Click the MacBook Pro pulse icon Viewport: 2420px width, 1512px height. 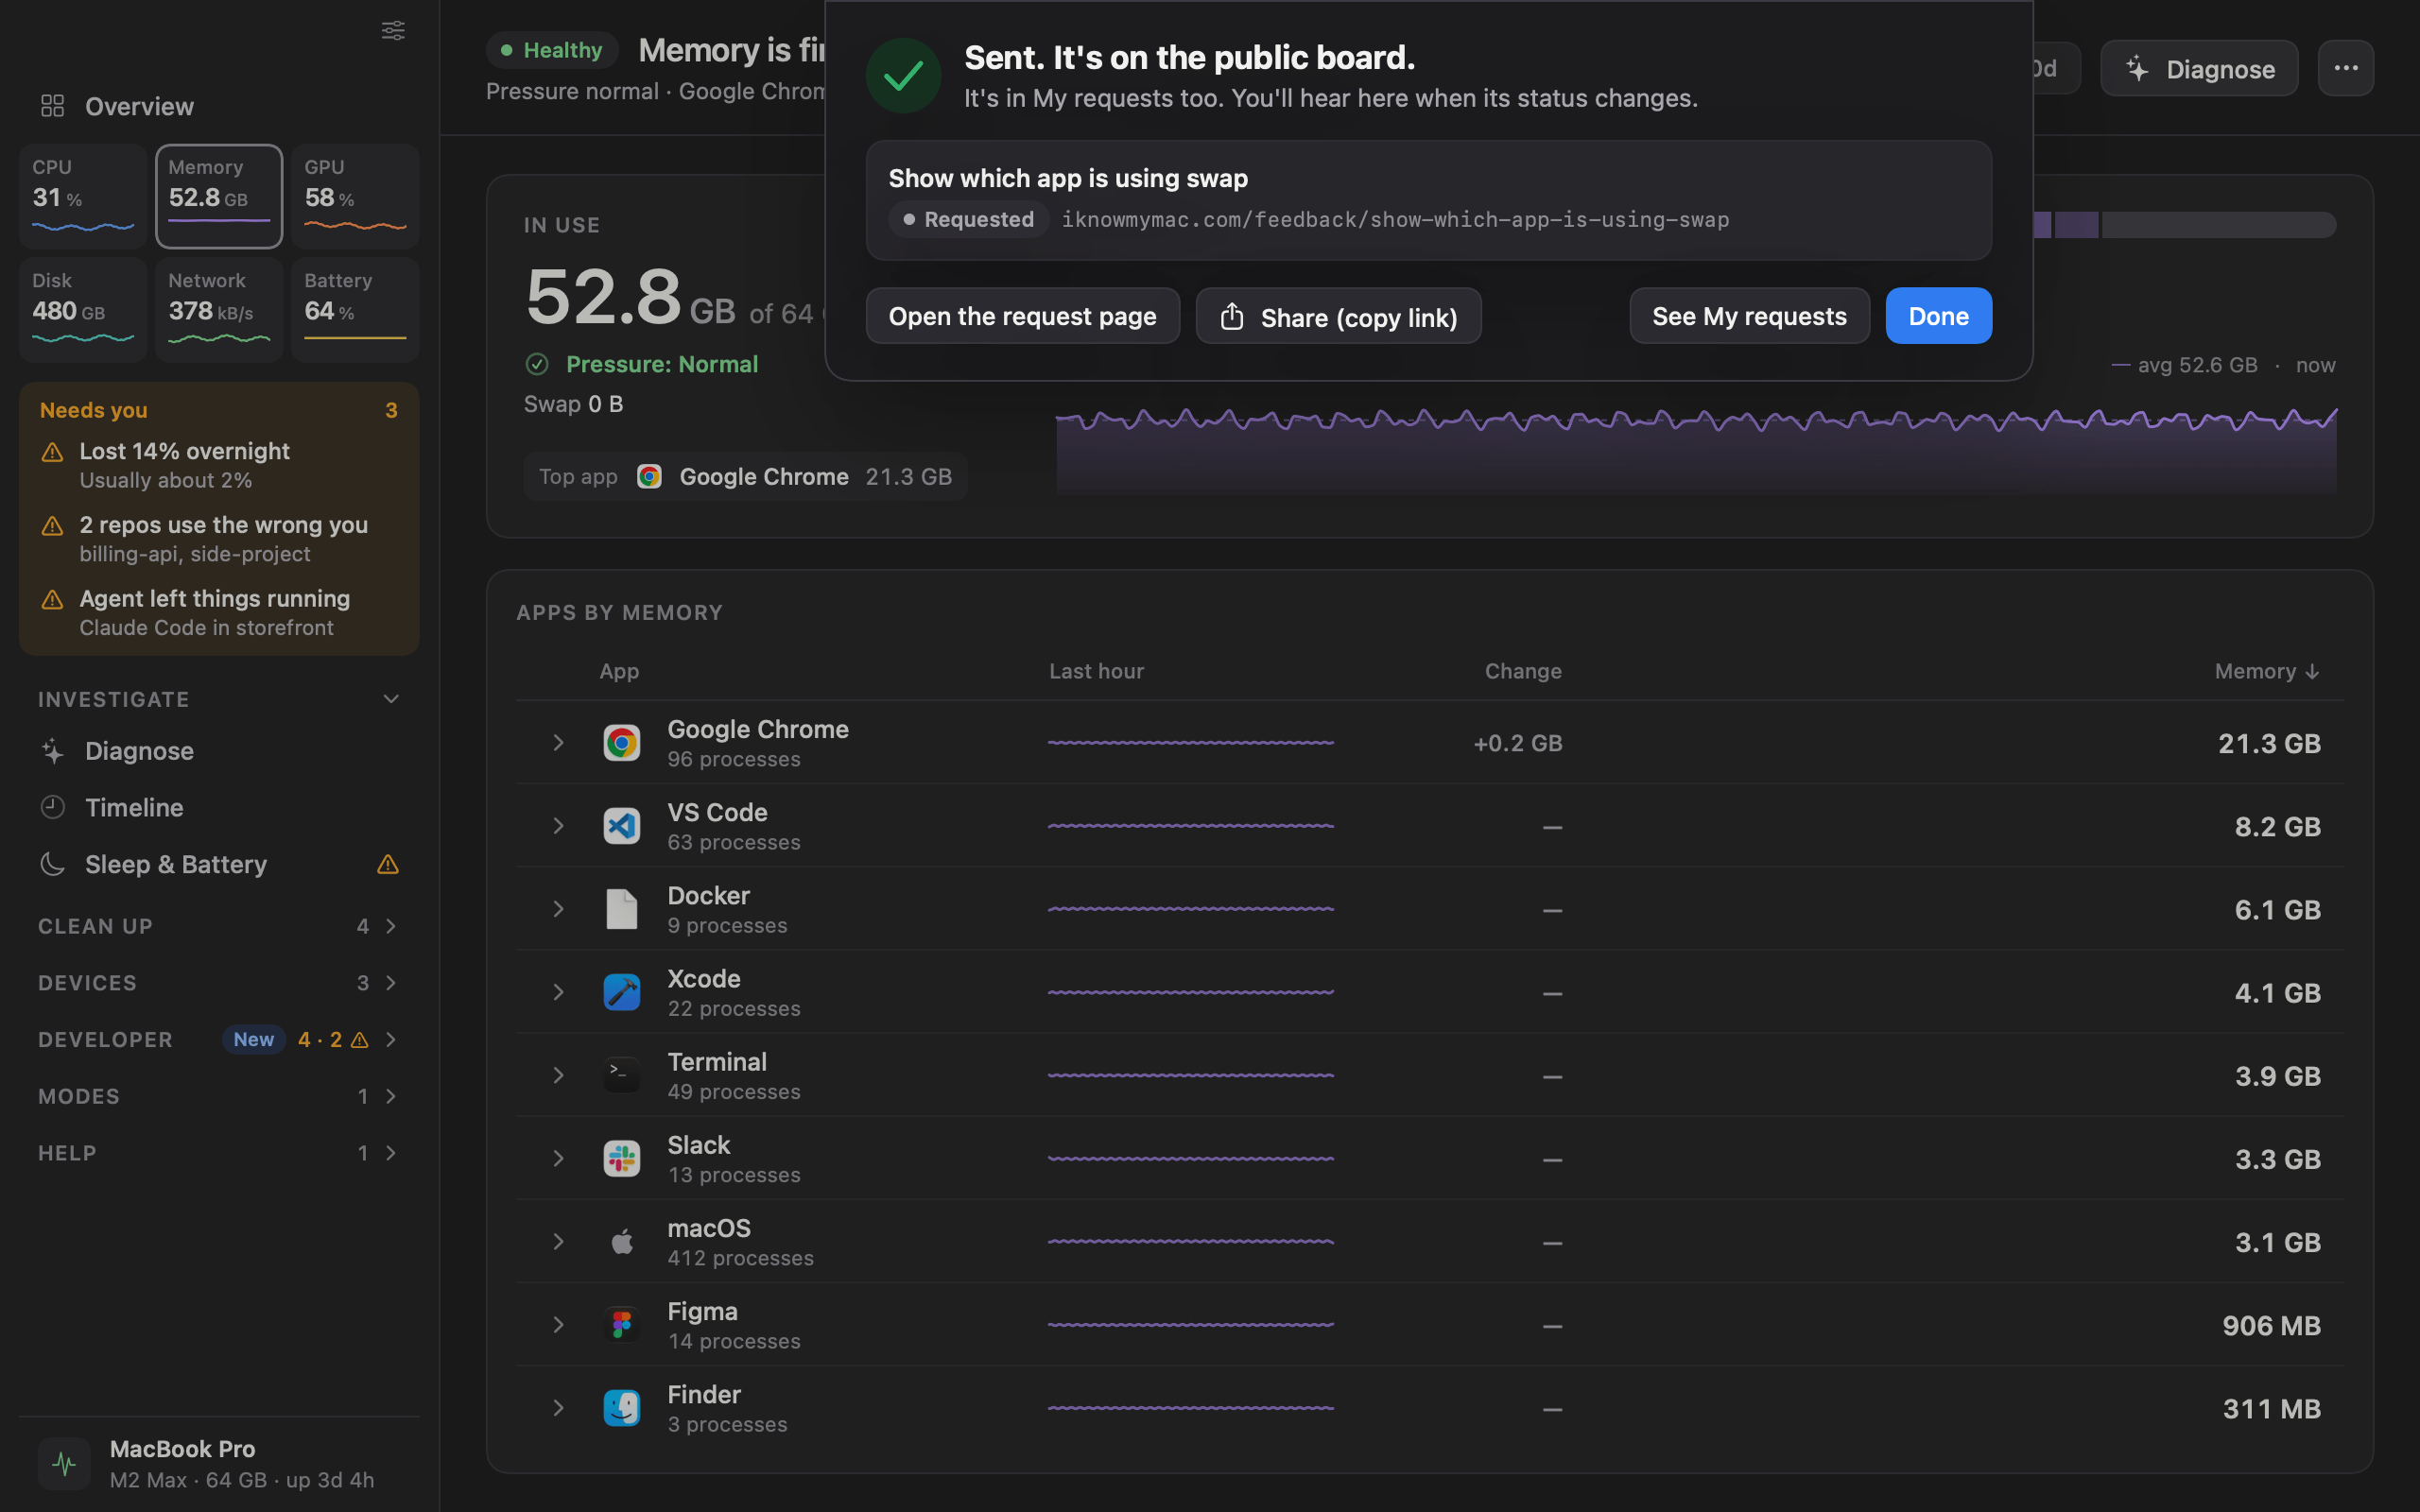point(64,1464)
